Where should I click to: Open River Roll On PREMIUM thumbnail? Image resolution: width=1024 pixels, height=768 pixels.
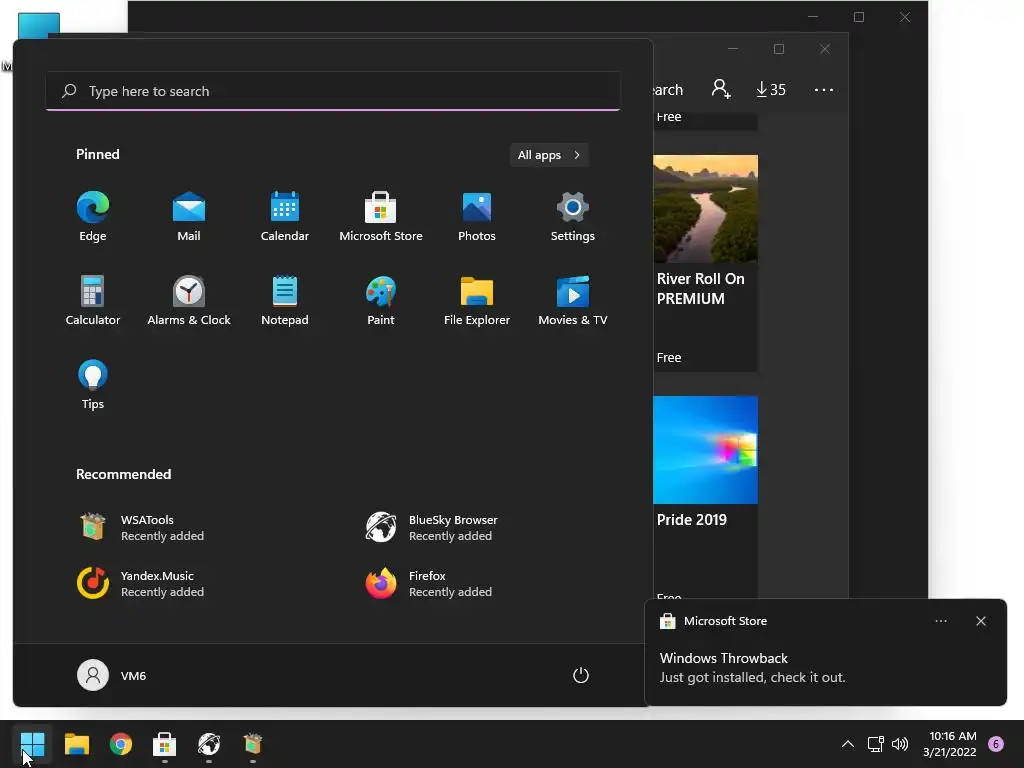coord(706,209)
